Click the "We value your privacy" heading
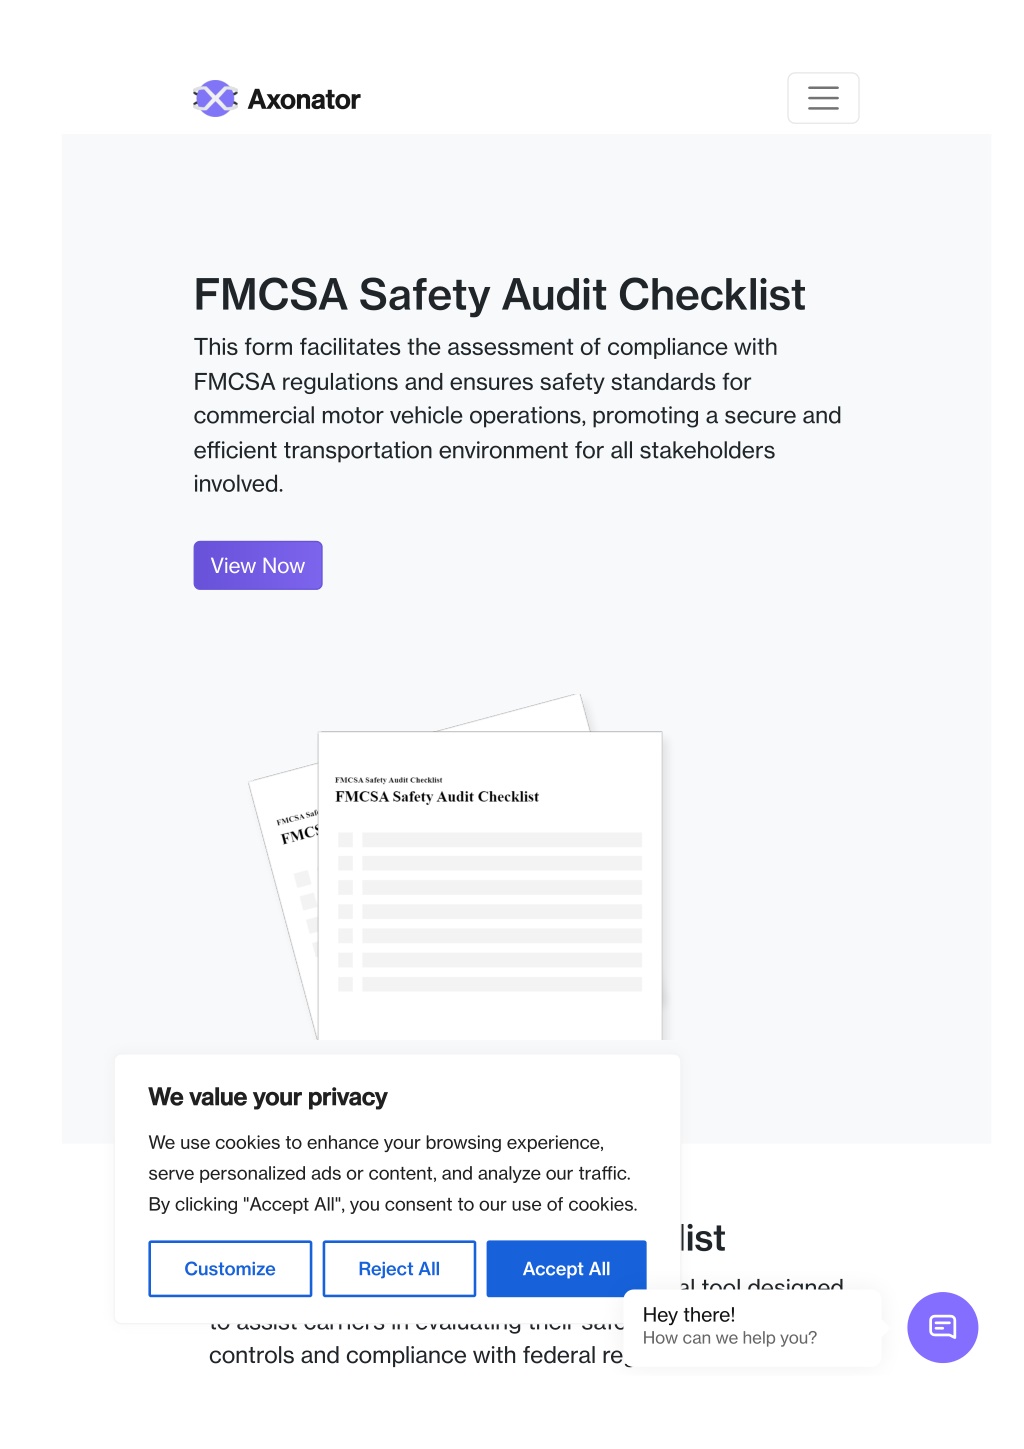Image resolution: width=1024 pixels, height=1449 pixels. pos(268,1097)
